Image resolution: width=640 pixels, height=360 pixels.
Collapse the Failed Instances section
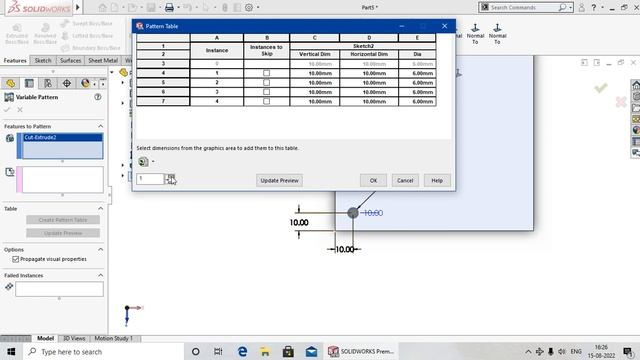[x=100, y=276]
